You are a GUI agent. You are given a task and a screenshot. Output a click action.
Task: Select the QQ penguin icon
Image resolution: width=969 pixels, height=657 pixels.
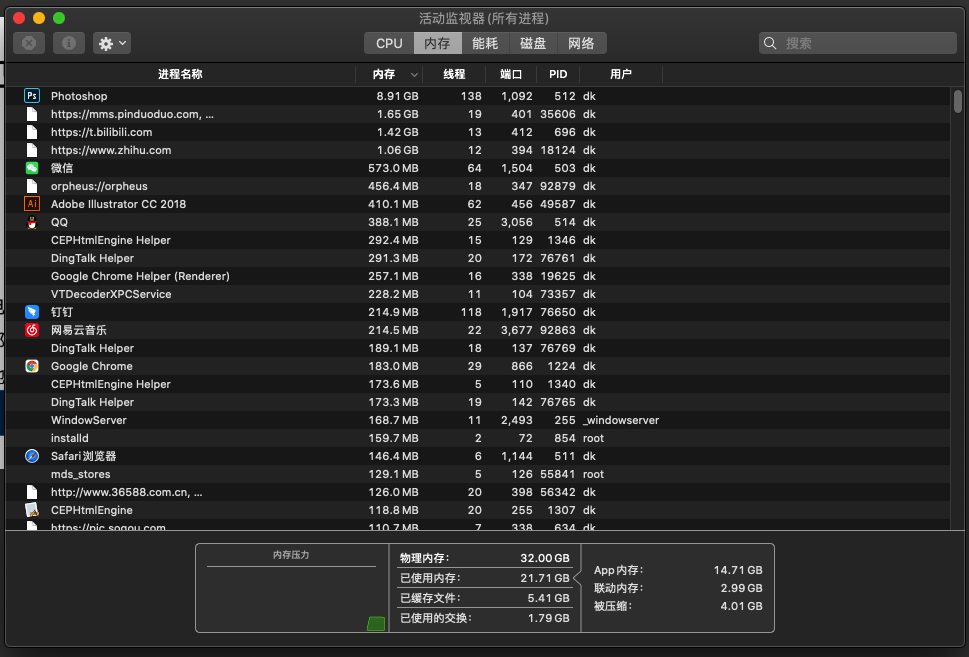31,222
